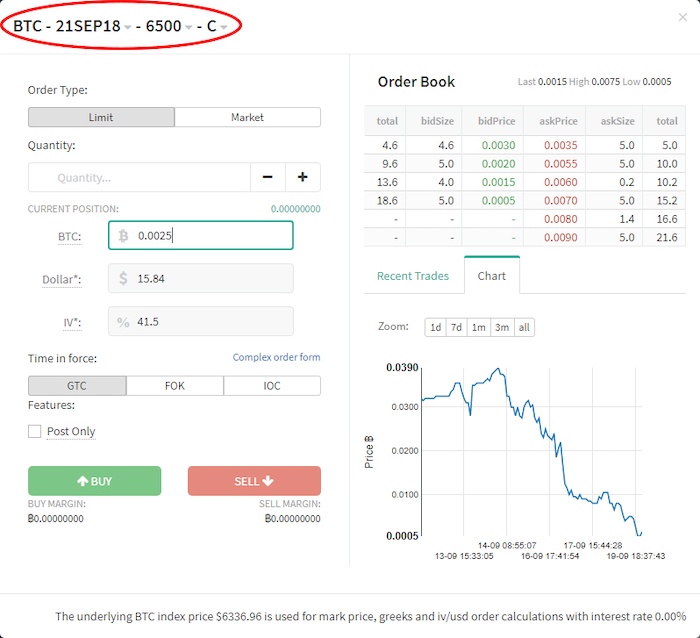Click the plus quantity button
This screenshot has width=700, height=638.
pos(303,177)
